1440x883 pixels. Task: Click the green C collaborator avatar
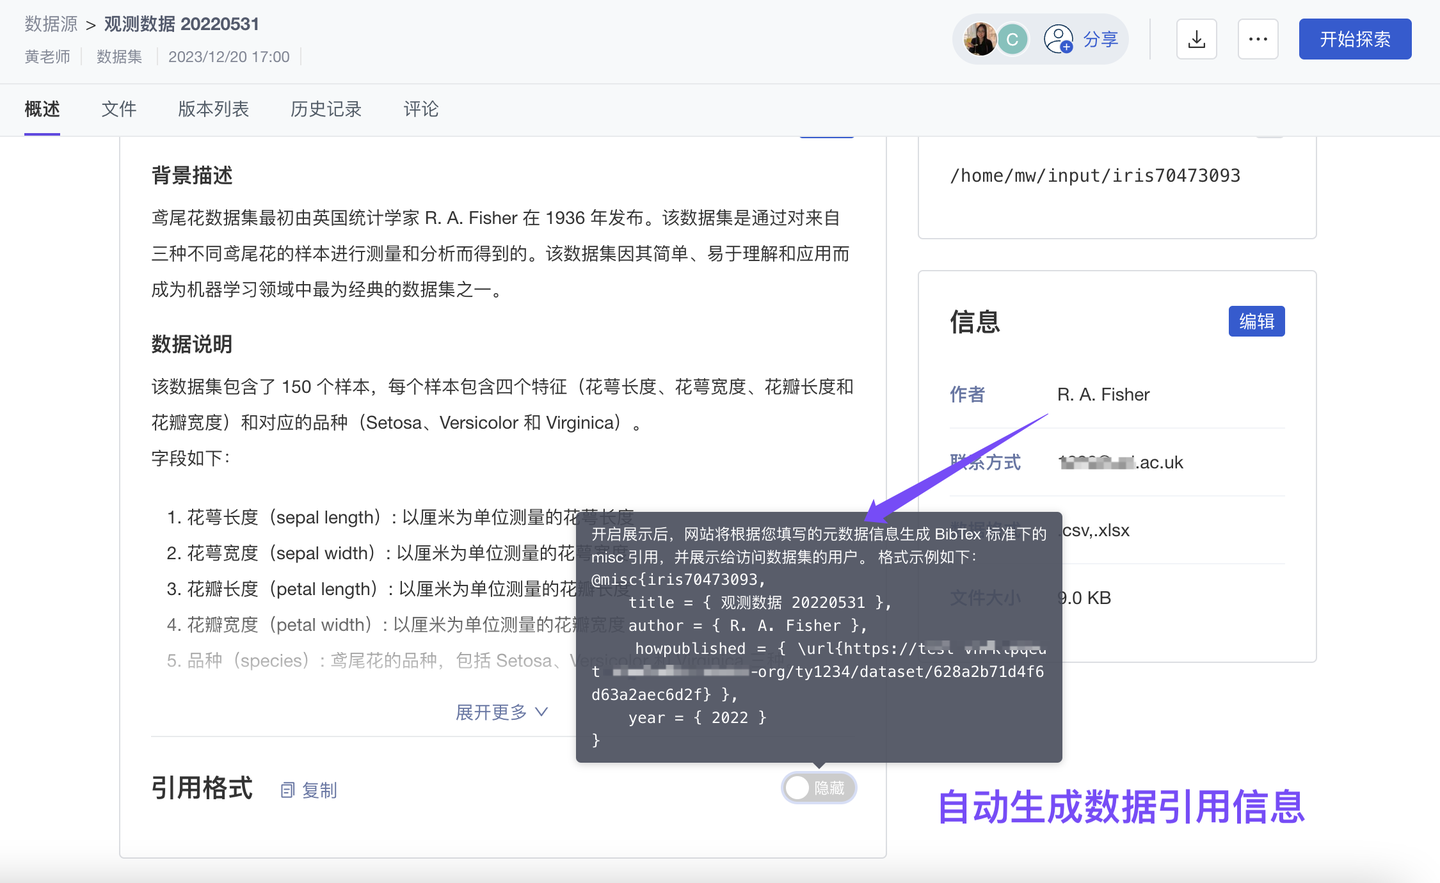pyautogui.click(x=1012, y=39)
